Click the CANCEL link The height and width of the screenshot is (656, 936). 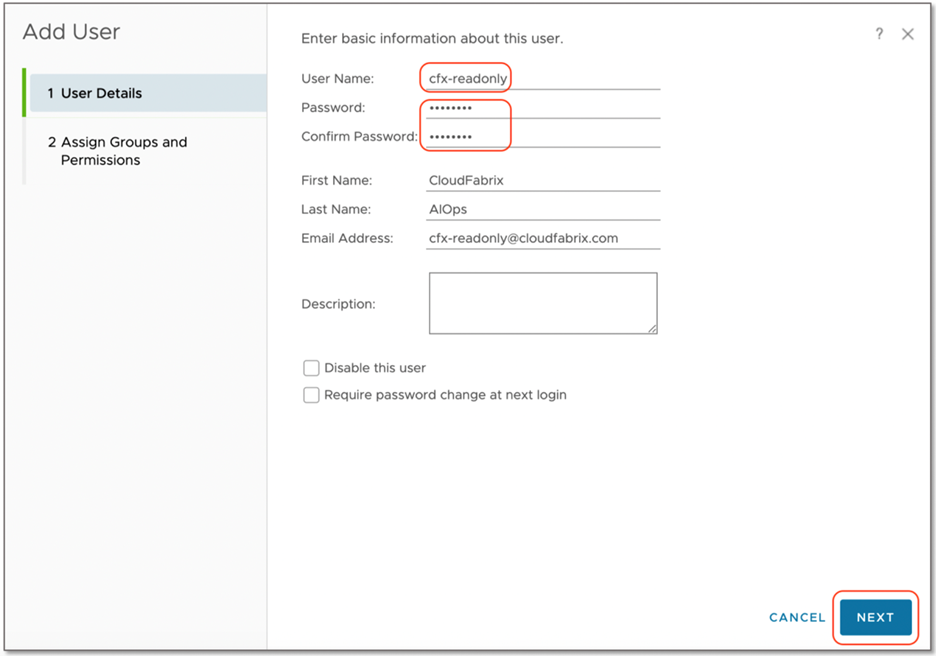click(797, 618)
